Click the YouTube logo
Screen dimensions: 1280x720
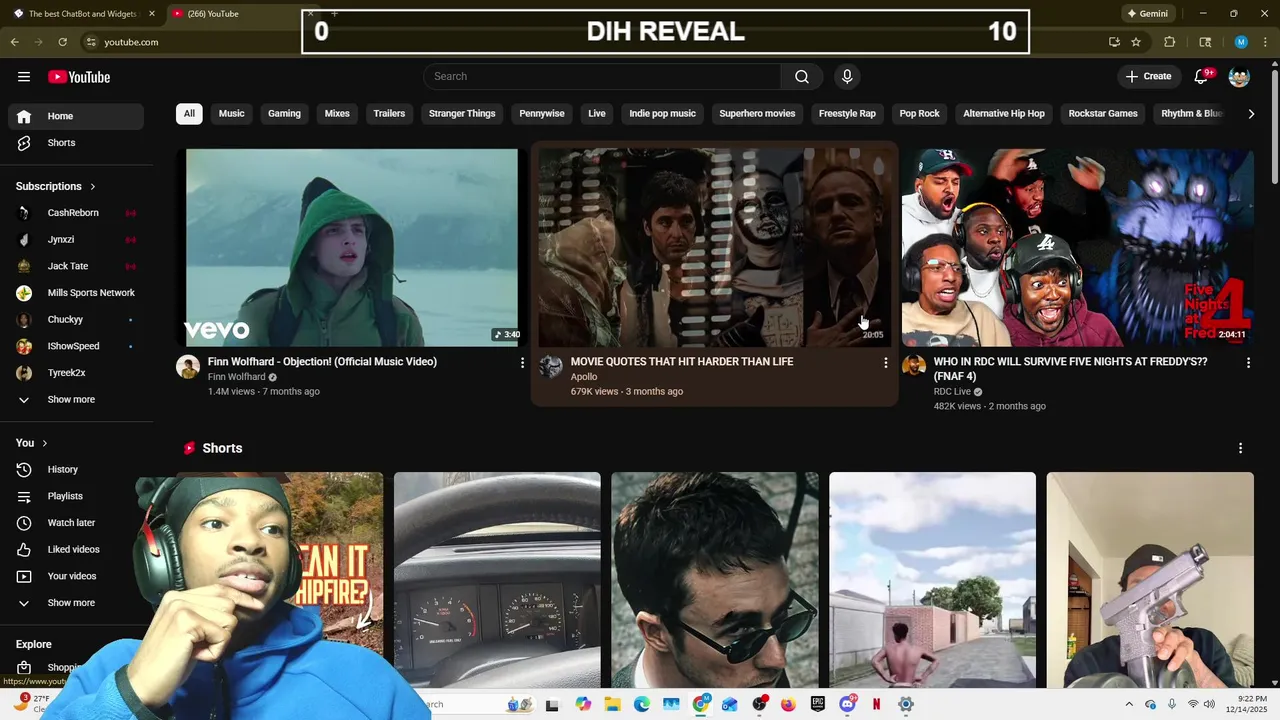click(79, 77)
